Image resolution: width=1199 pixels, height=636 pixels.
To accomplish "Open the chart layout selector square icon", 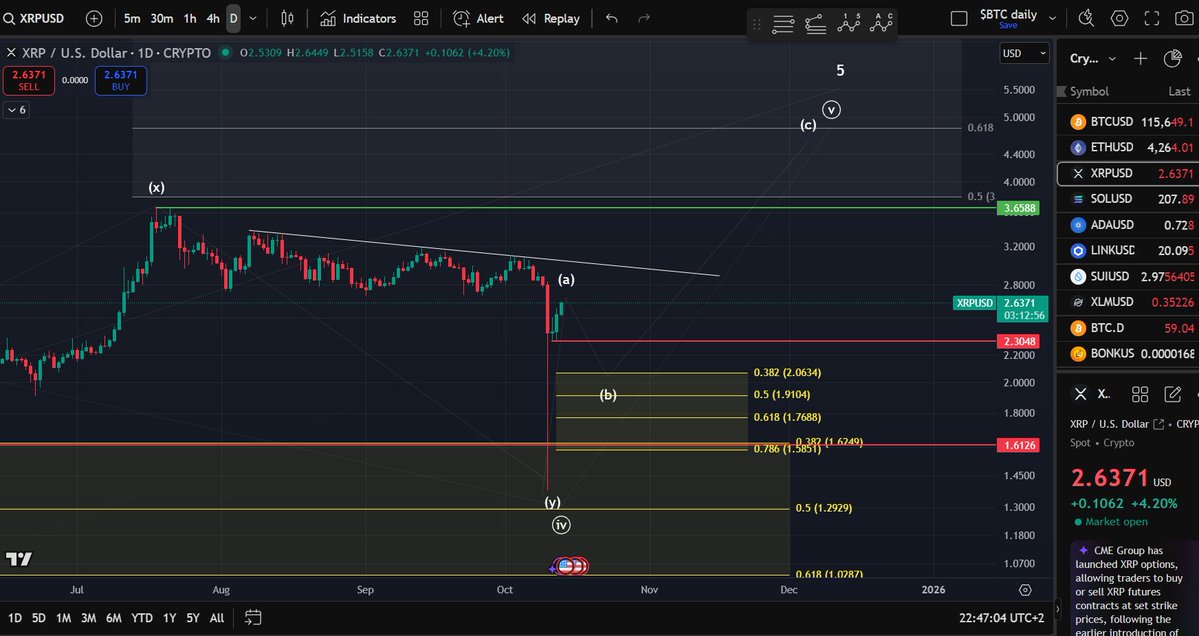I will [959, 18].
